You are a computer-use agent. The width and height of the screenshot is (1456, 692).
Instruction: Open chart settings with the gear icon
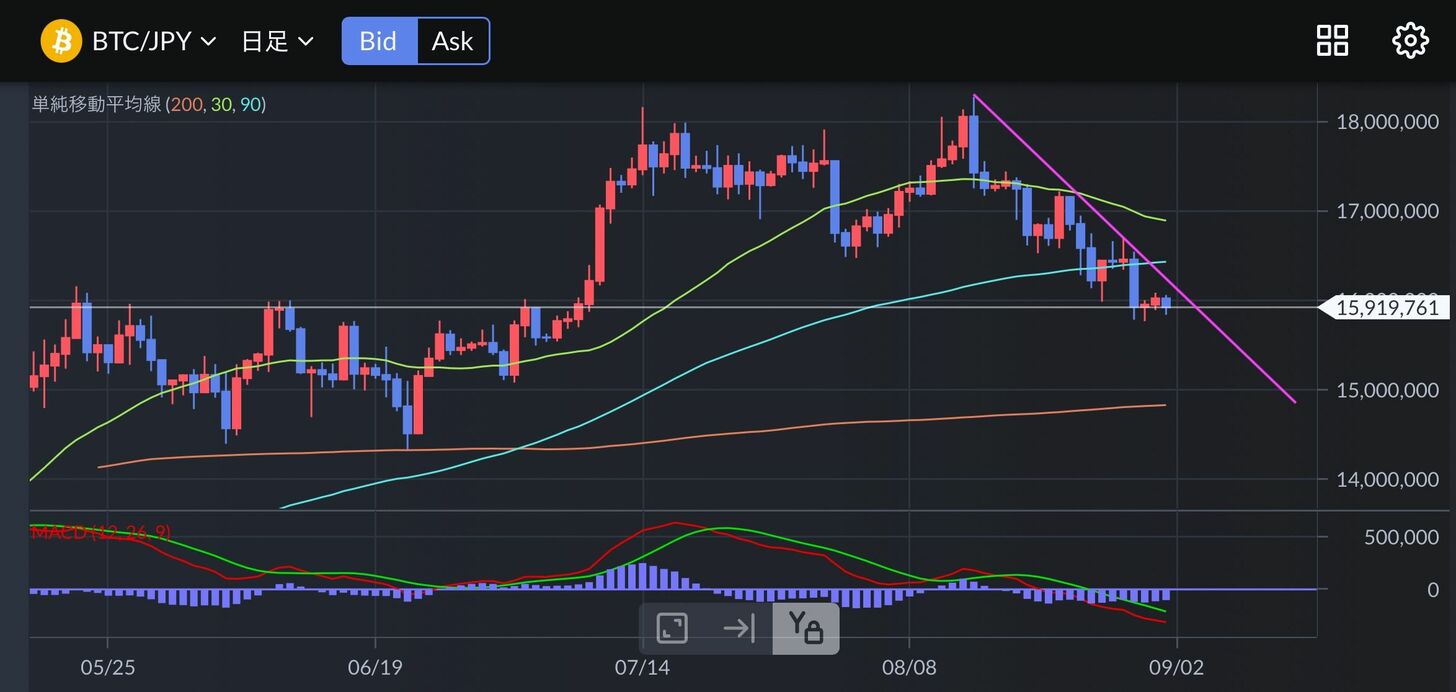(1410, 41)
